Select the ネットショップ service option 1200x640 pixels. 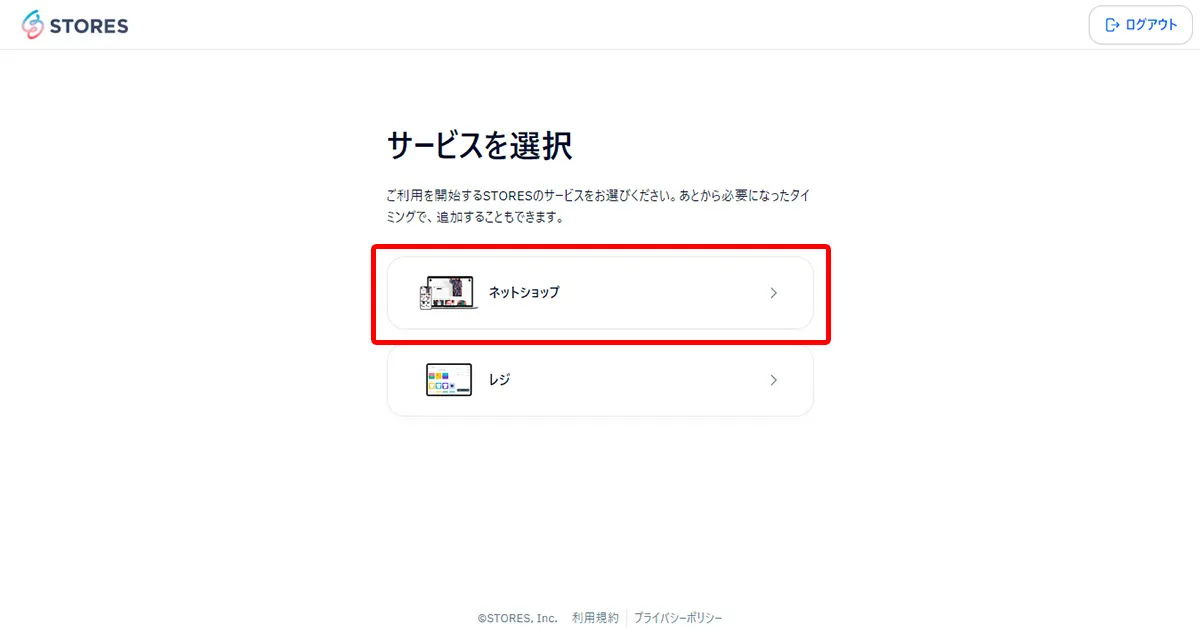coord(600,293)
